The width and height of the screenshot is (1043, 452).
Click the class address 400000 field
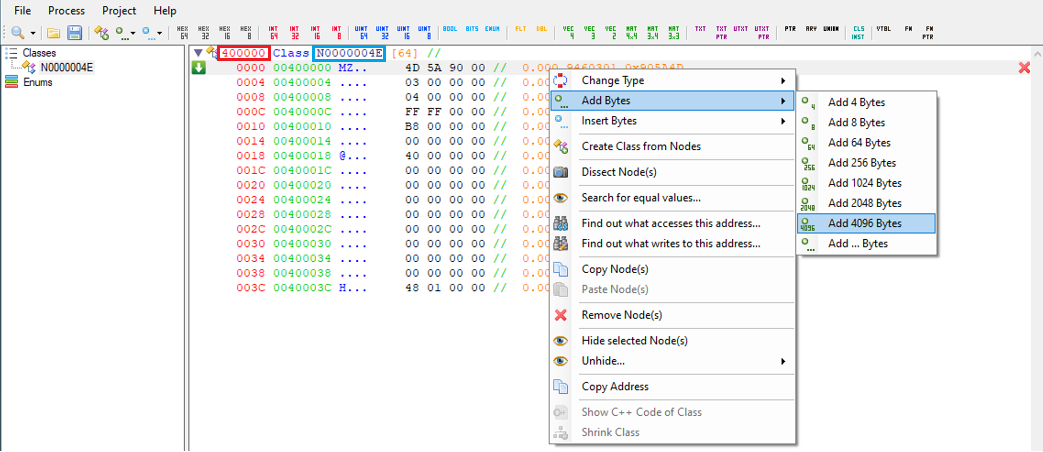[244, 52]
